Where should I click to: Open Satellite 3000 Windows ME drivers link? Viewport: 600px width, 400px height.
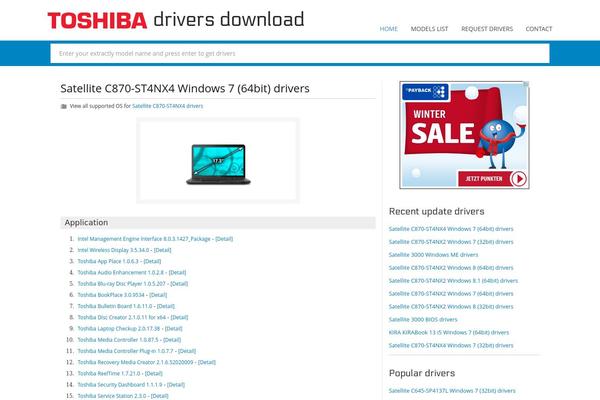pyautogui.click(x=433, y=255)
